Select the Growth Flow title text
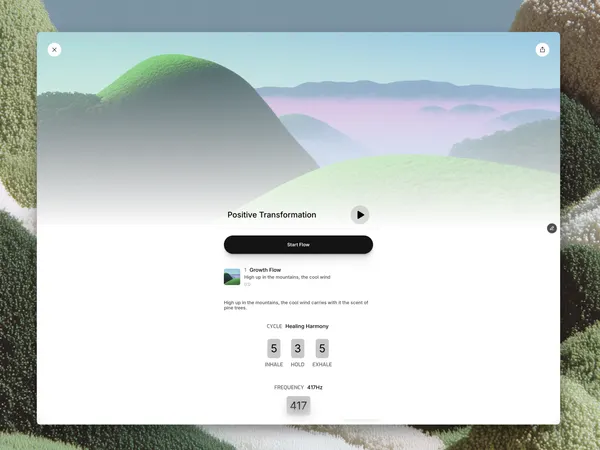 click(x=265, y=270)
